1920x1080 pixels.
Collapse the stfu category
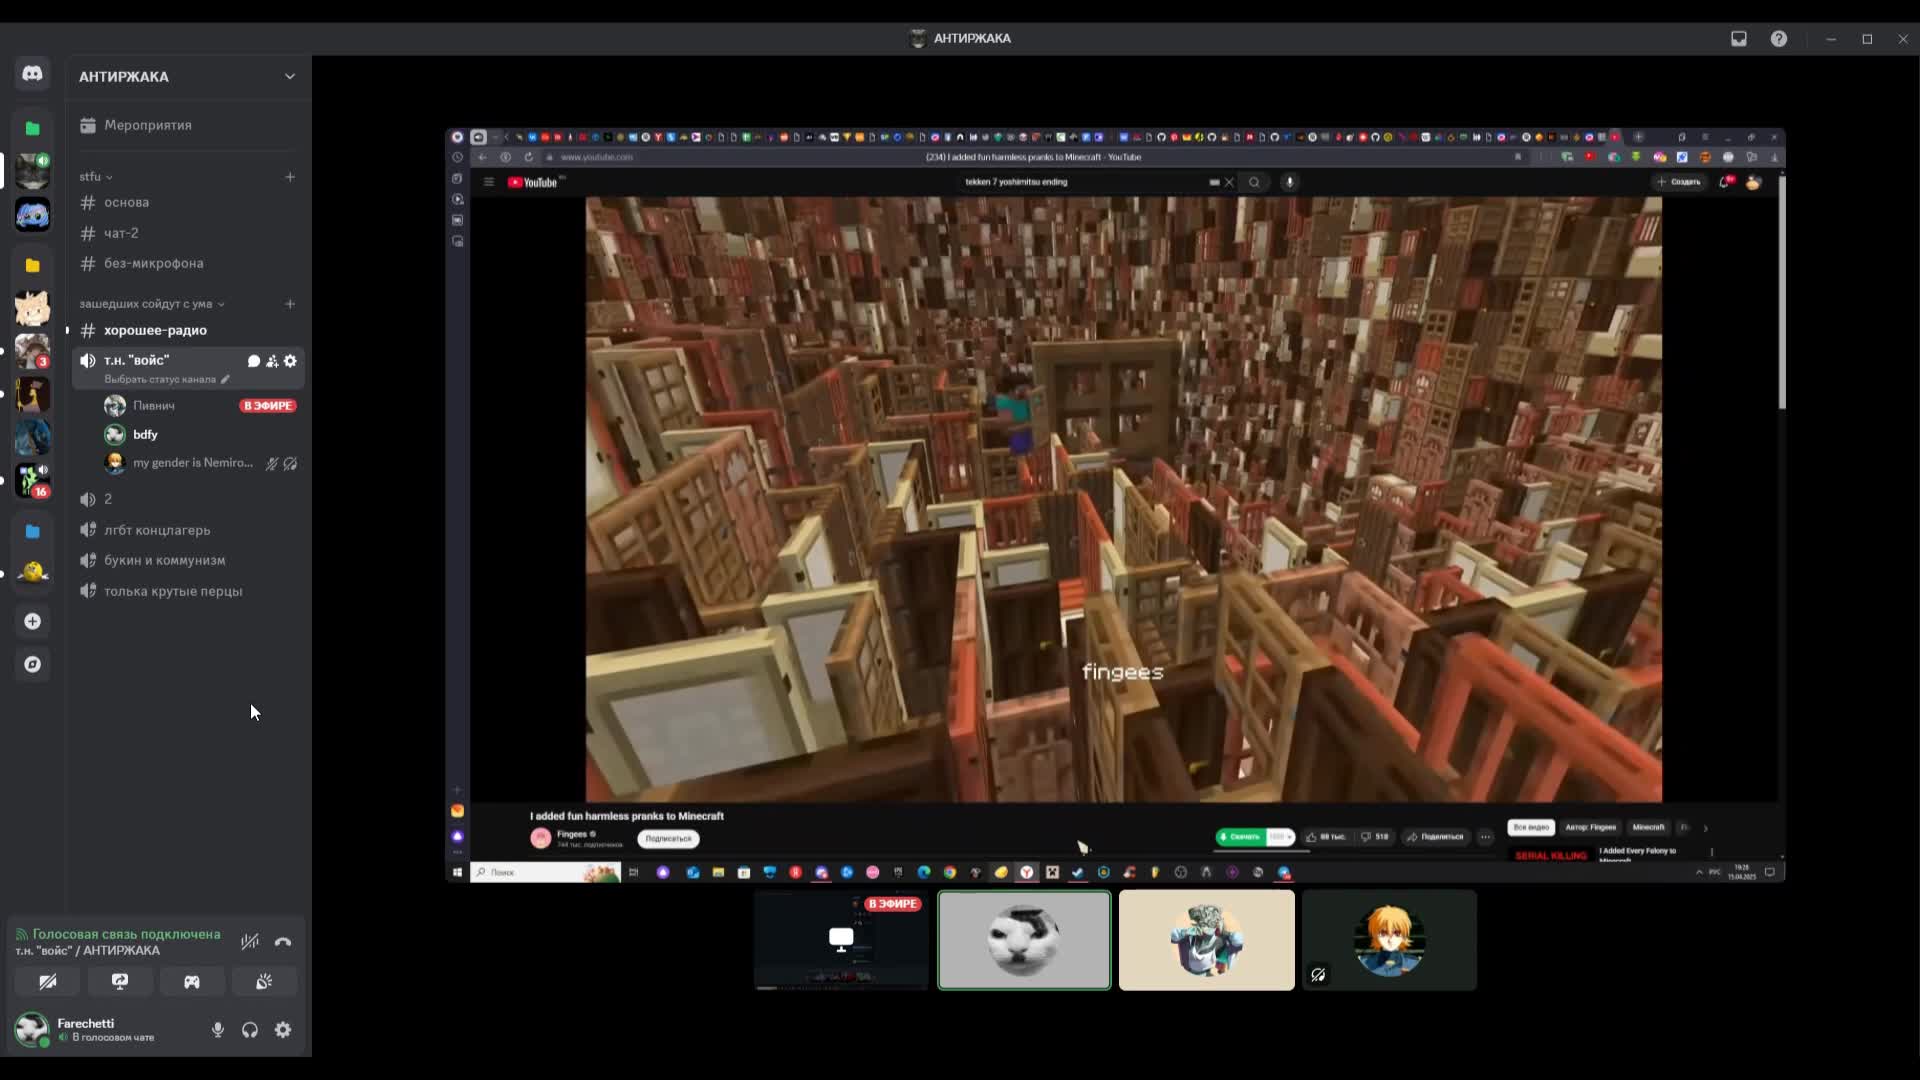(96, 176)
